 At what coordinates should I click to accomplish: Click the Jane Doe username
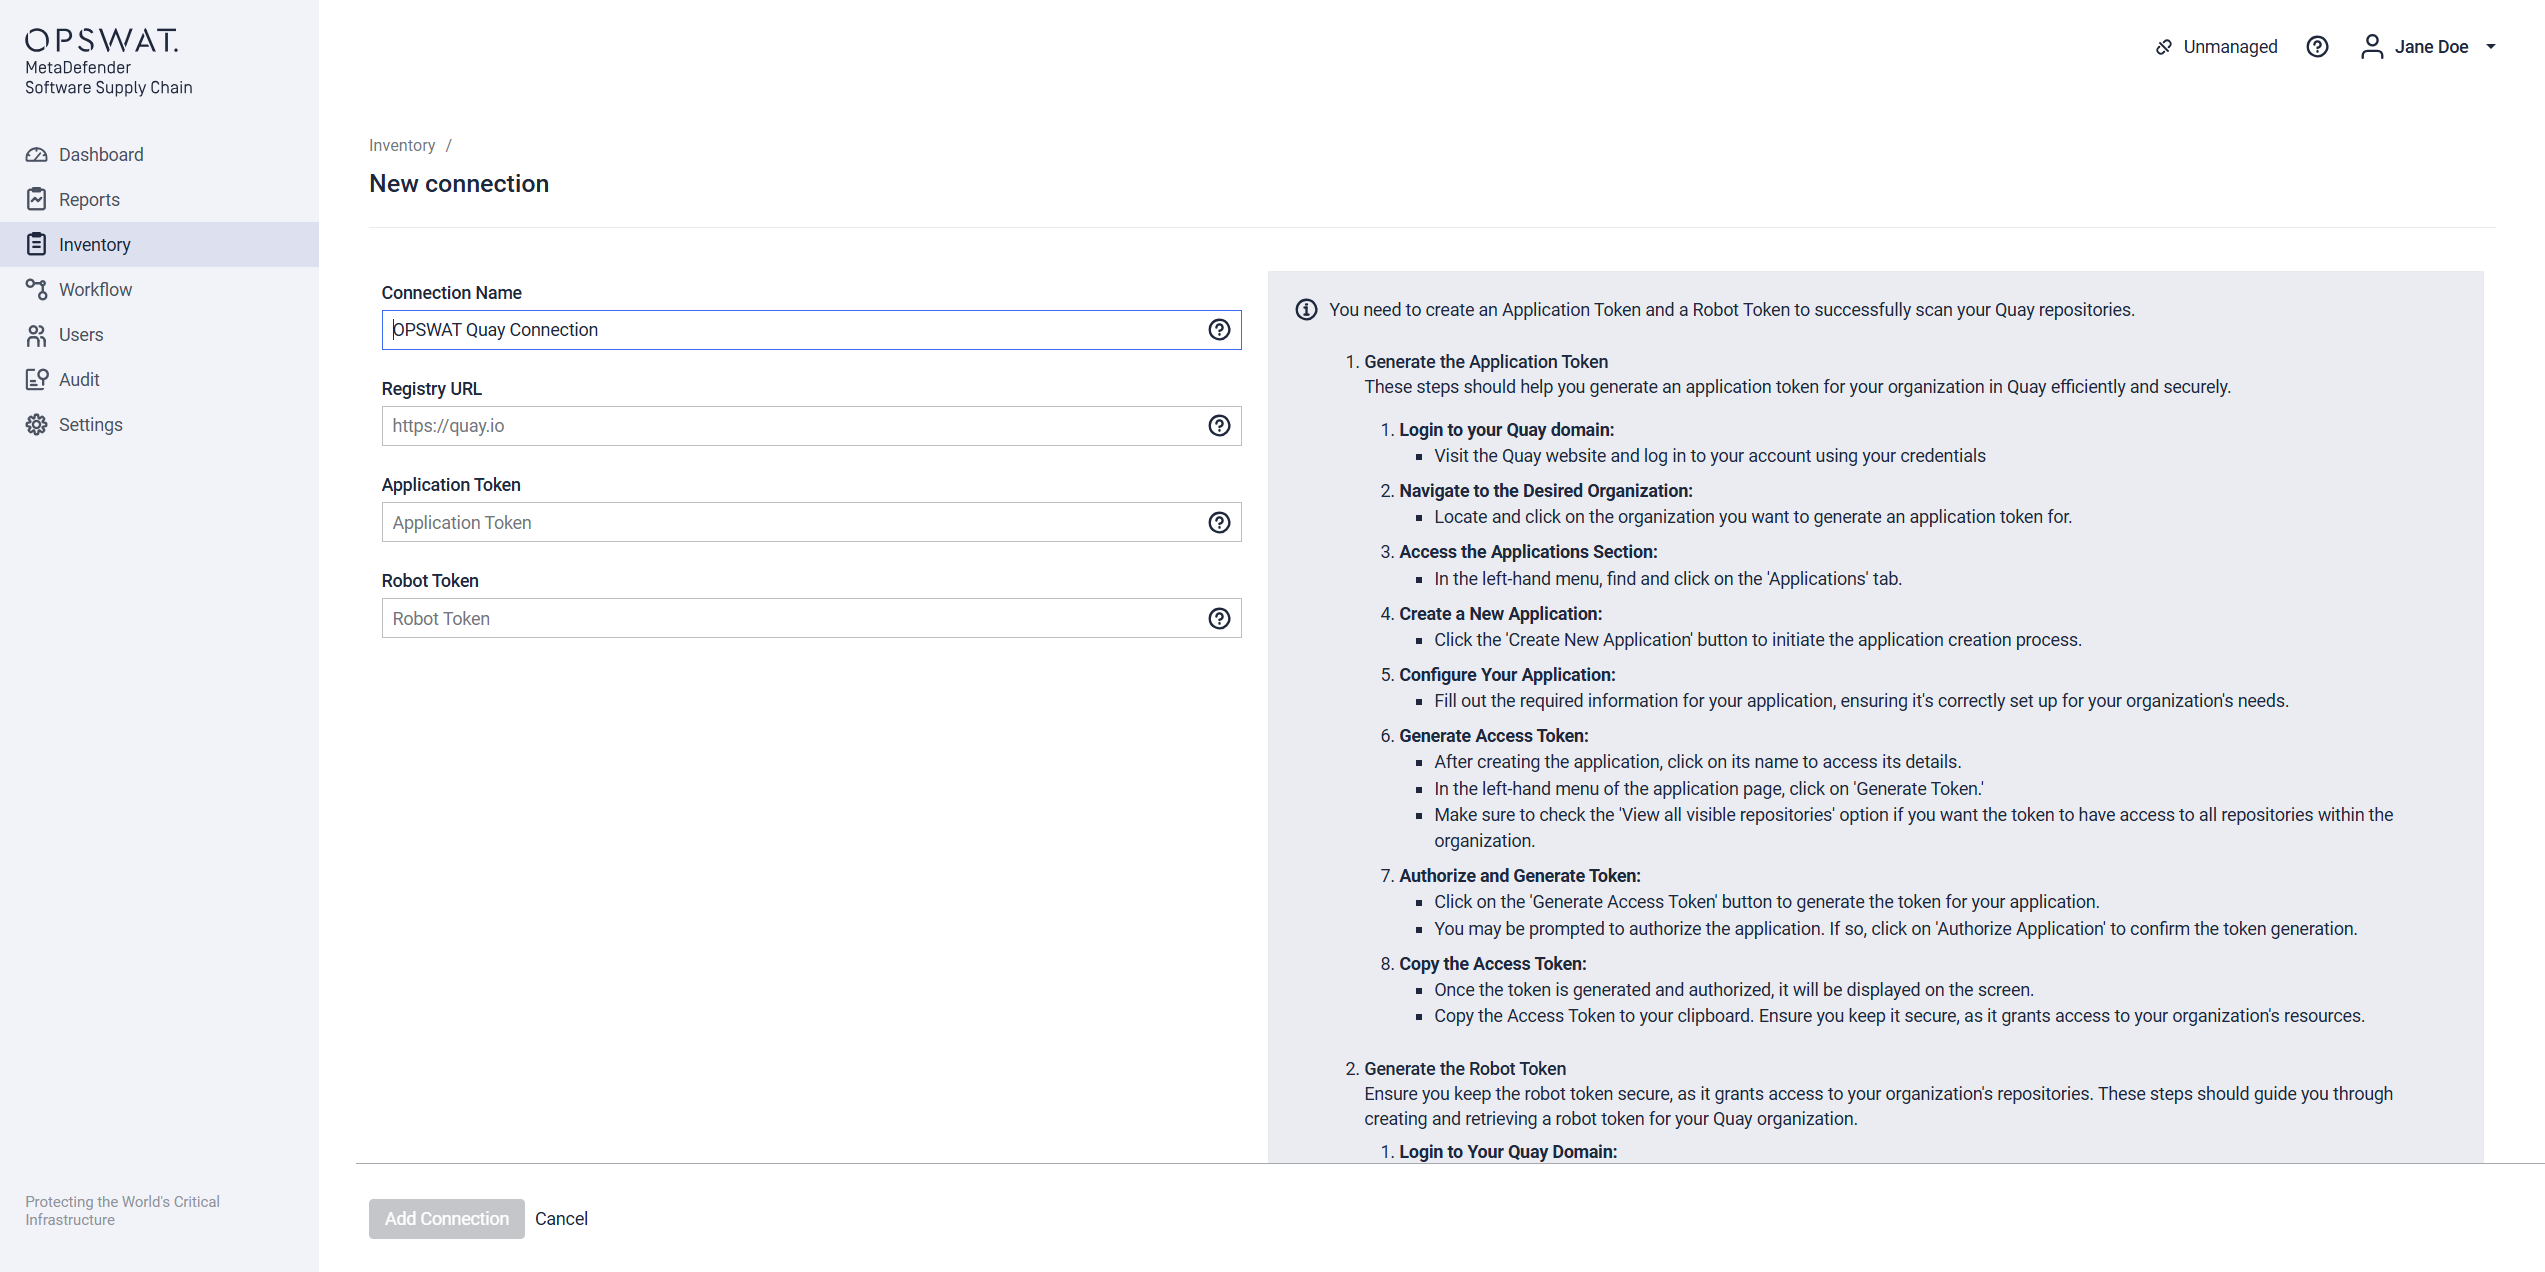(x=2431, y=47)
